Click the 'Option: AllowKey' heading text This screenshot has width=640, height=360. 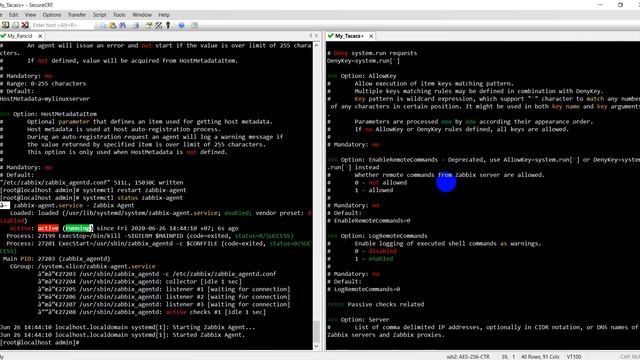[369, 76]
